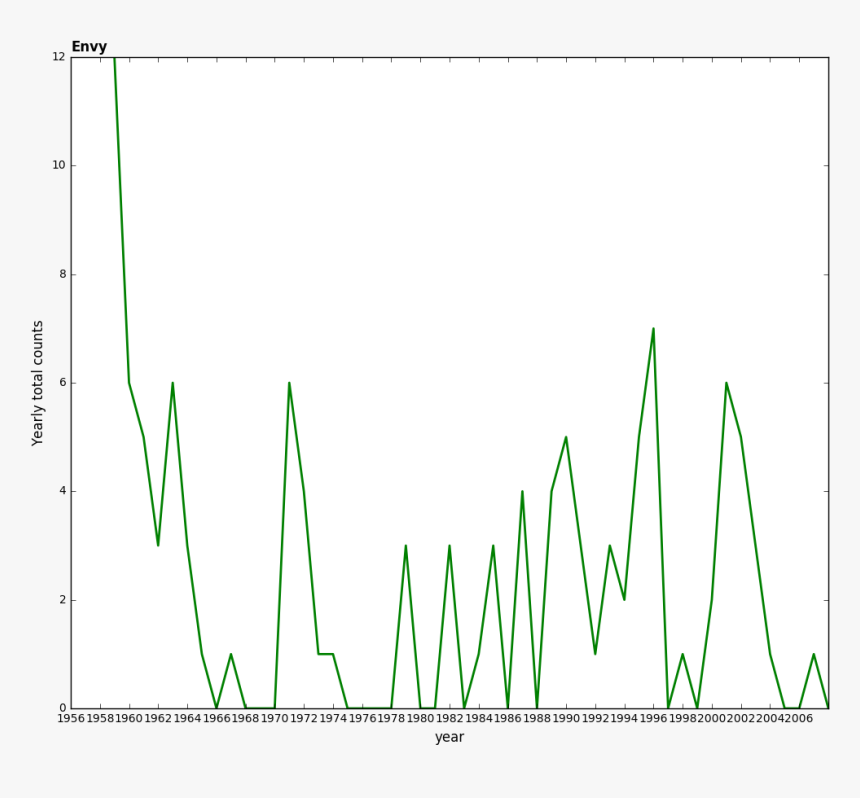Click the x-axis tick label '1988'
This screenshot has width=860, height=798.
[x=537, y=718]
